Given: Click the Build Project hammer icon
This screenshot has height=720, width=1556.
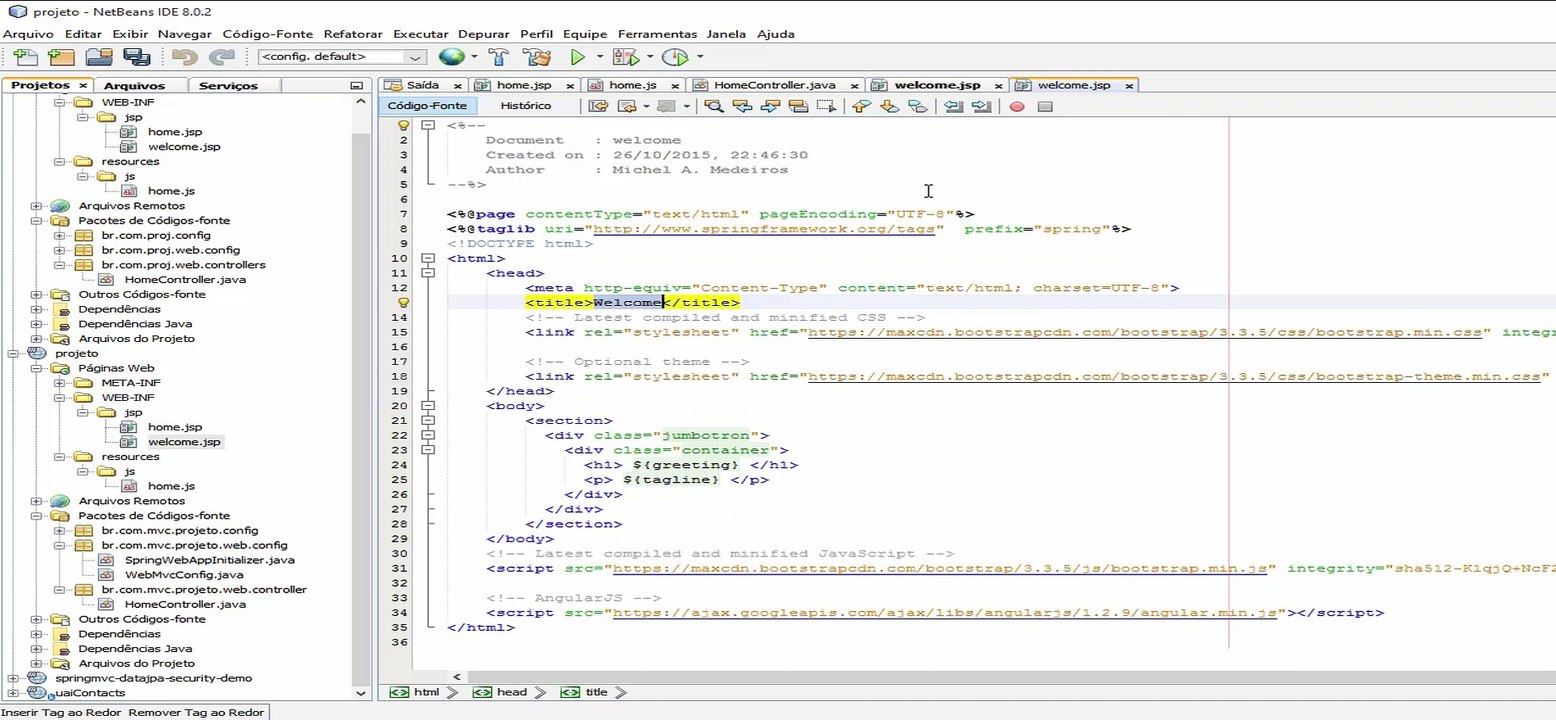Looking at the screenshot, I should coord(499,57).
